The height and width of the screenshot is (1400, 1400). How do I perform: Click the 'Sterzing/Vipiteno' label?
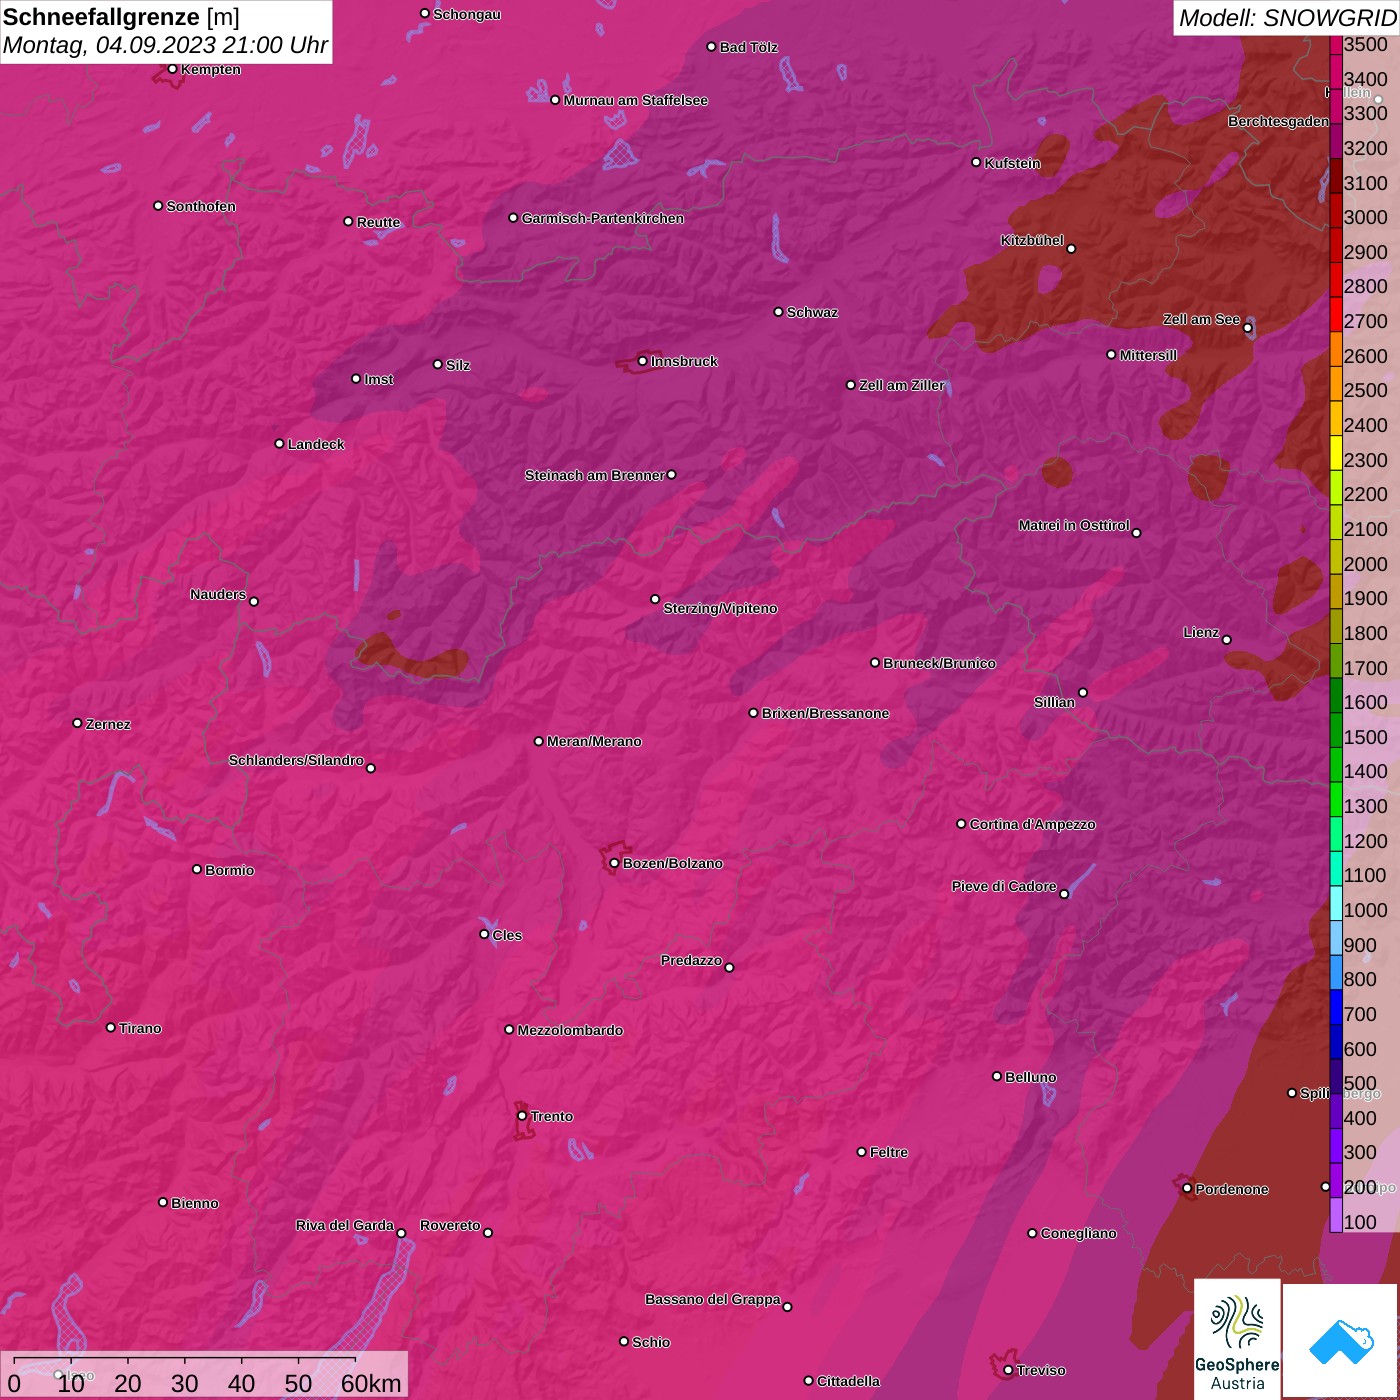point(720,608)
